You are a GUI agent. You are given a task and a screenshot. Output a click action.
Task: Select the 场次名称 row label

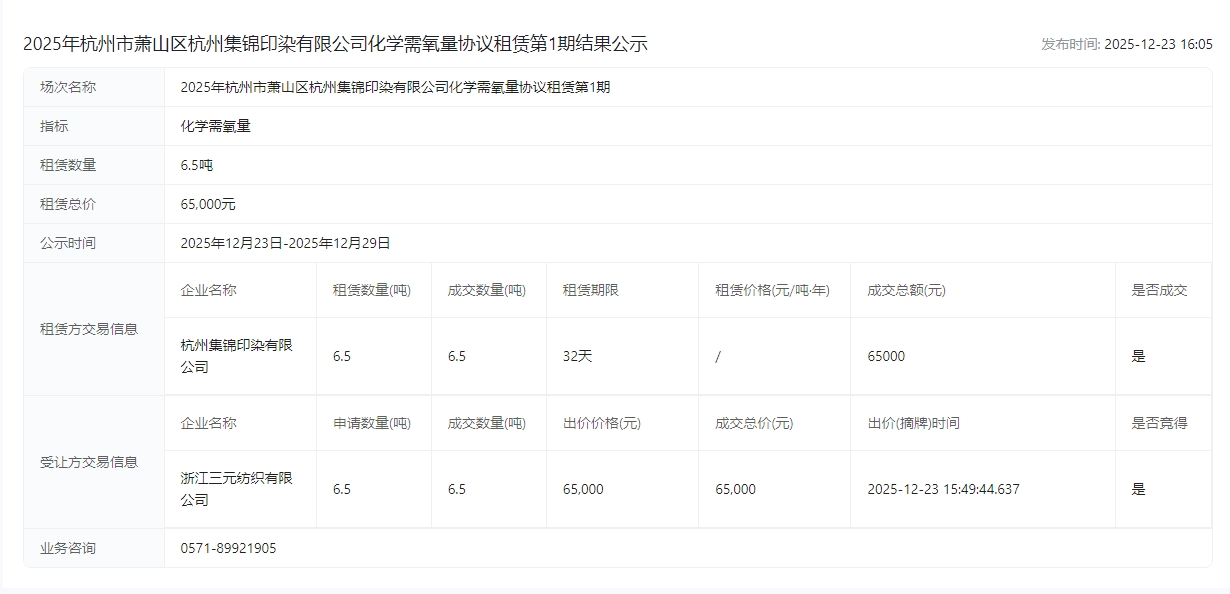[68, 87]
